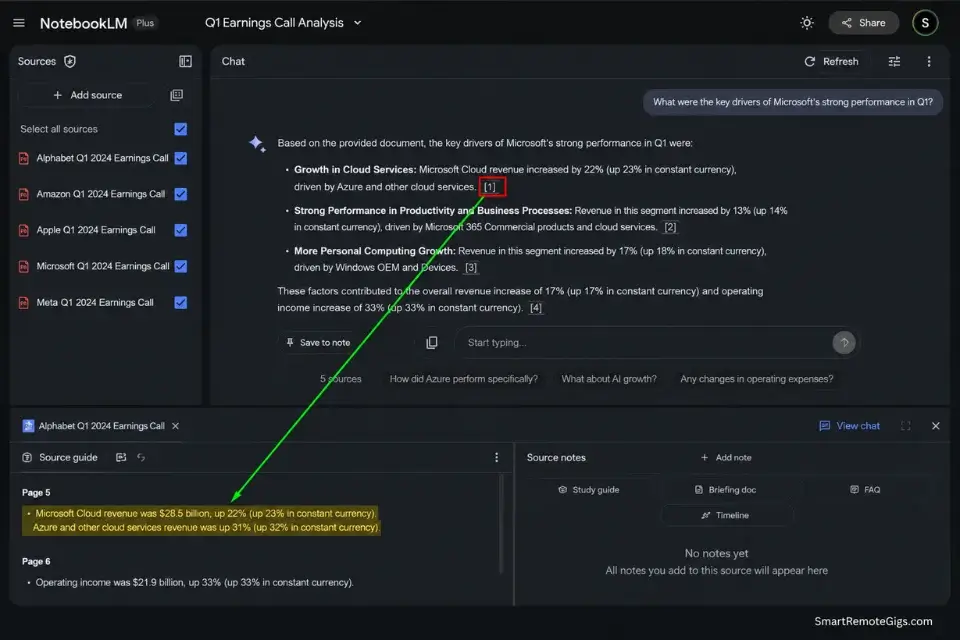Toggle the Select all sources checkbox

181,129
